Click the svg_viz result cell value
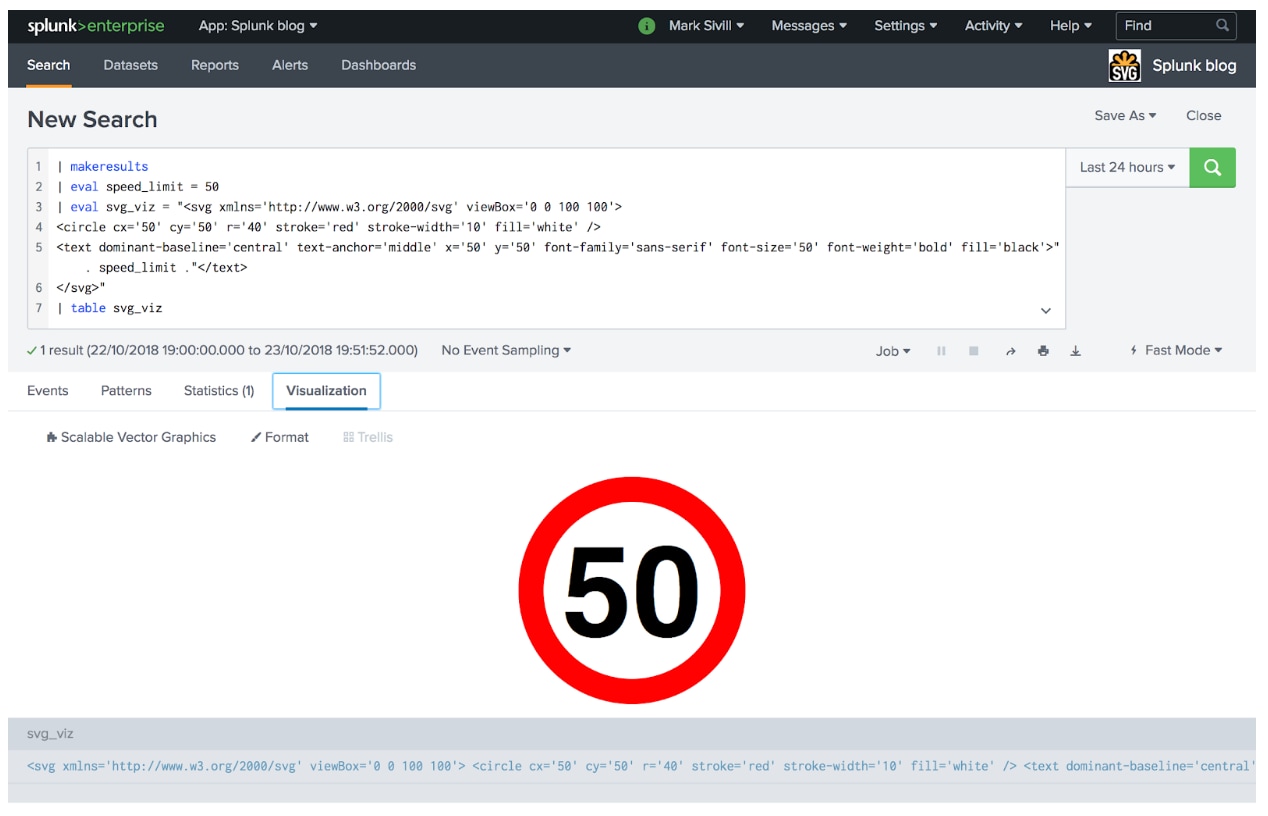Image resolution: width=1268 pixels, height=816 pixels. 640,767
